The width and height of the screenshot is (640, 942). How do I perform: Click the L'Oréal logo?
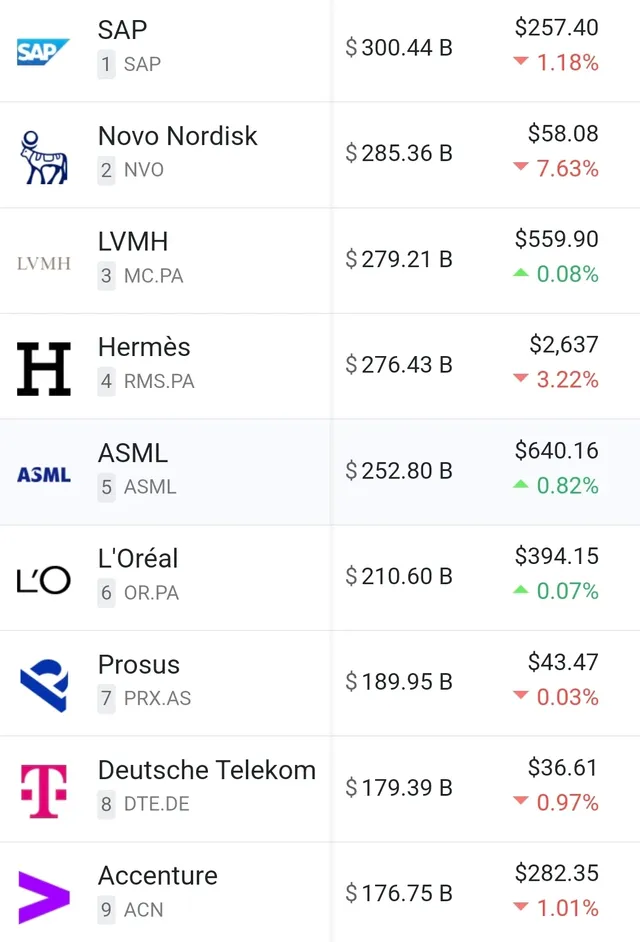pos(43,579)
